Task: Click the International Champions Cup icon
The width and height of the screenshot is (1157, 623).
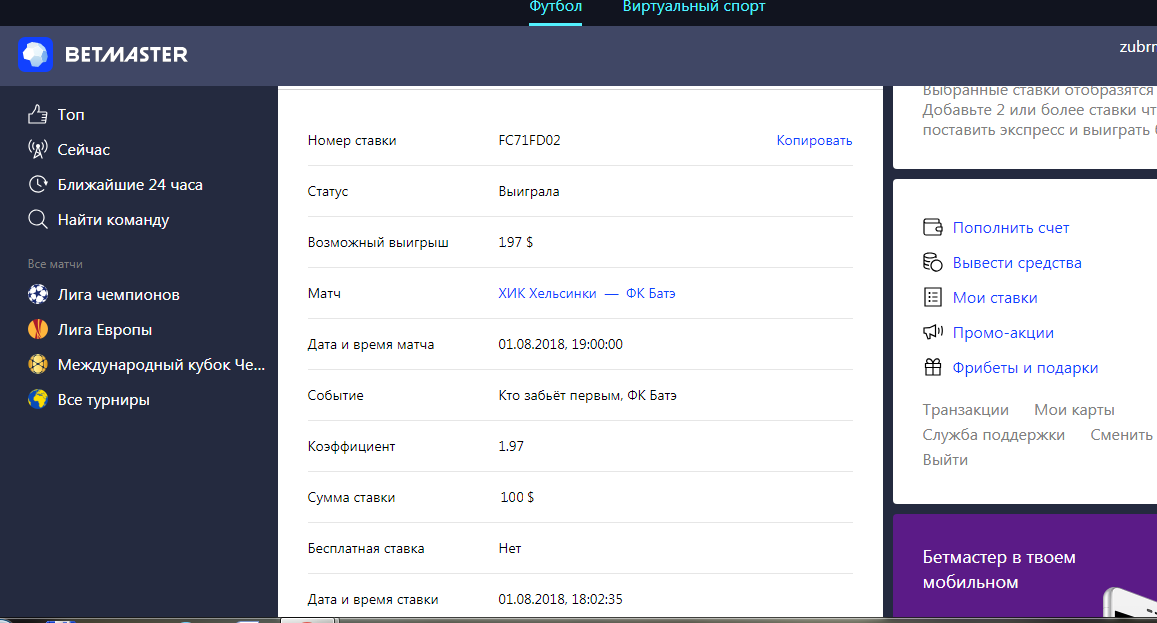Action: [38, 364]
